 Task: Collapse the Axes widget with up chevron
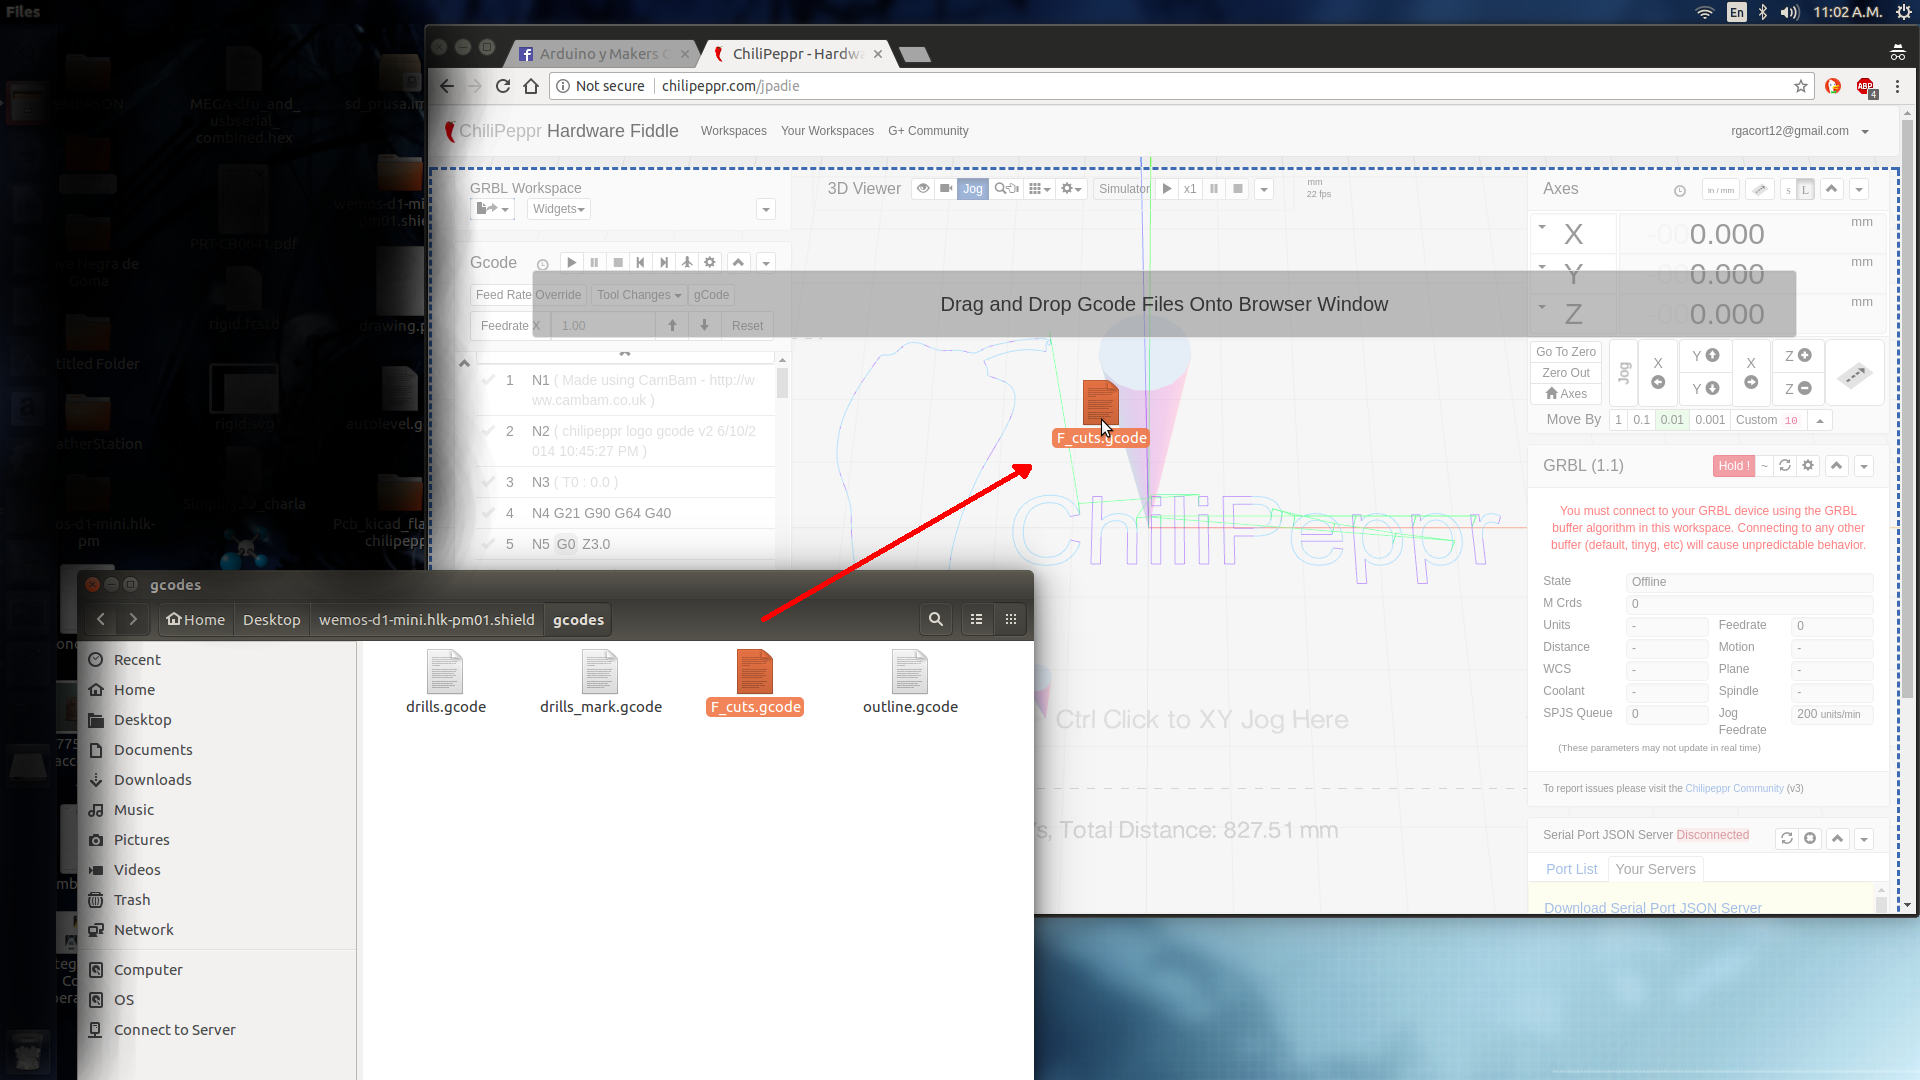1832,189
